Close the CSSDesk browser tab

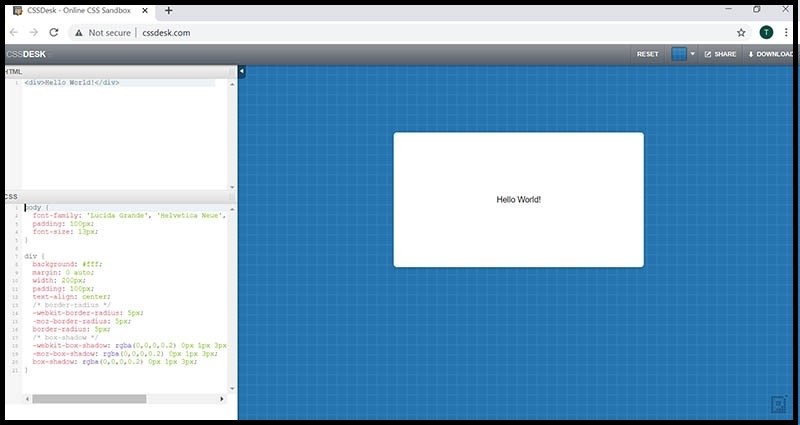[146, 10]
